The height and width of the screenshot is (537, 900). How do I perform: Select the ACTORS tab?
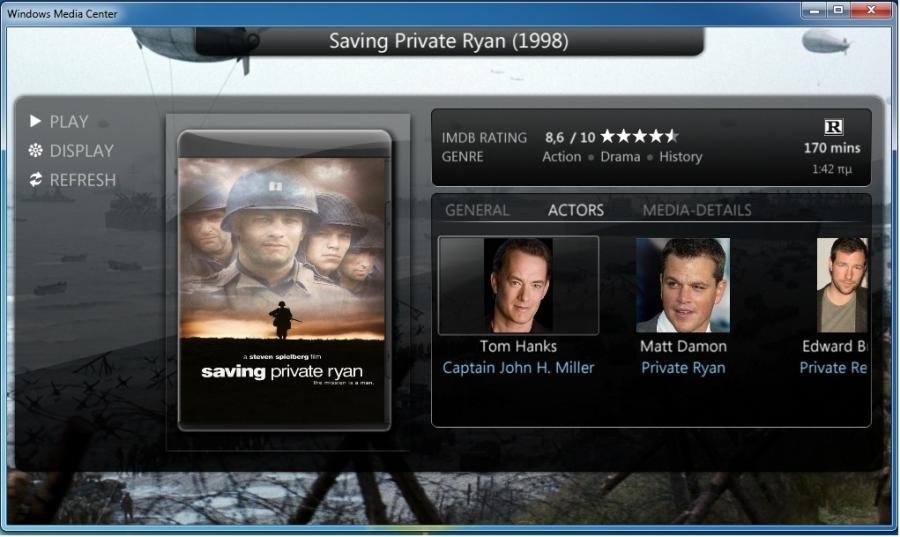point(576,210)
